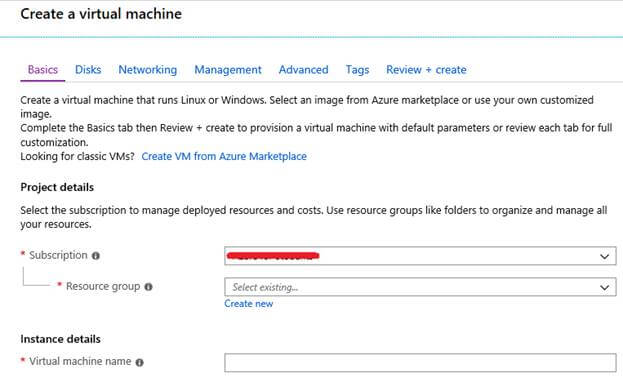Screen dimensions: 623x382
Task: Click the 'Virtual machine name' field label
Action: (x=80, y=361)
